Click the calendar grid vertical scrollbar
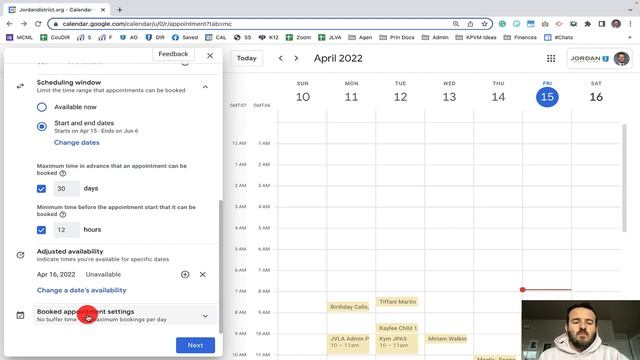Viewport: 640px width, 360px height. coord(624,178)
